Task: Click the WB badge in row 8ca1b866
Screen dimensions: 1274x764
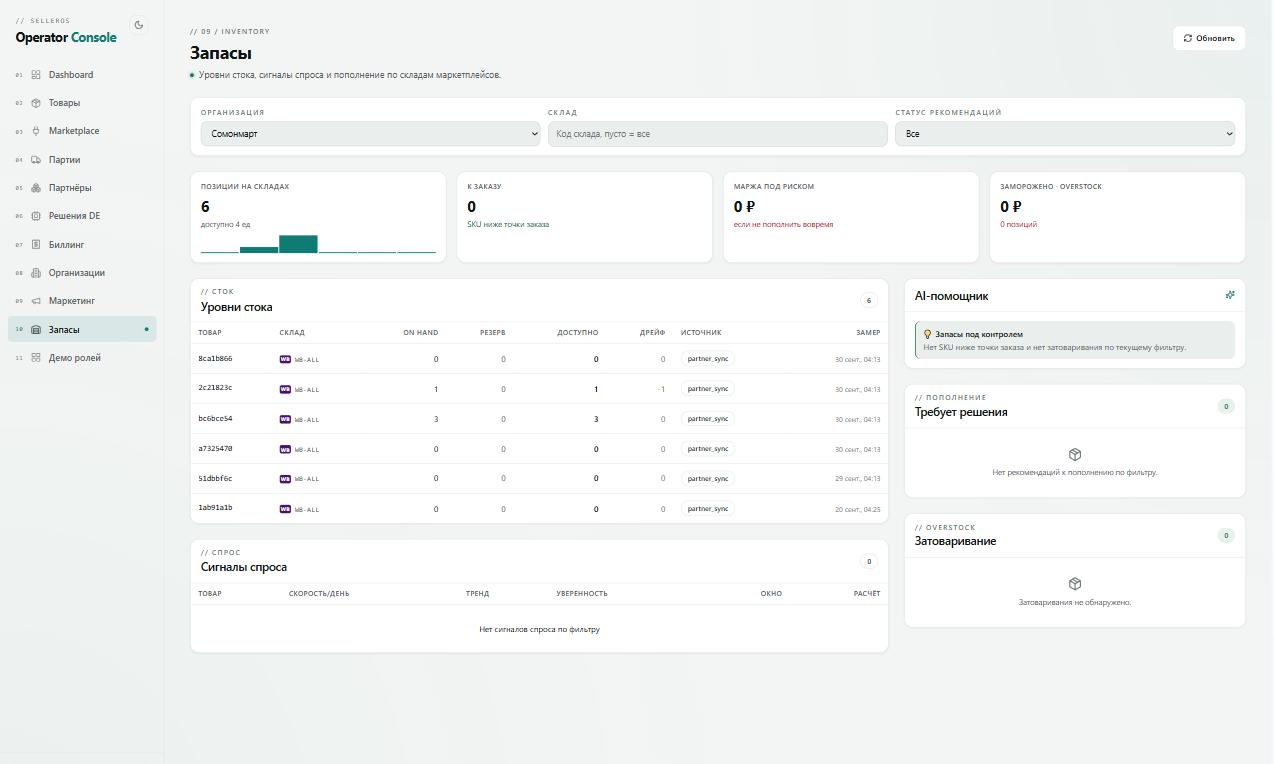Action: 285,359
